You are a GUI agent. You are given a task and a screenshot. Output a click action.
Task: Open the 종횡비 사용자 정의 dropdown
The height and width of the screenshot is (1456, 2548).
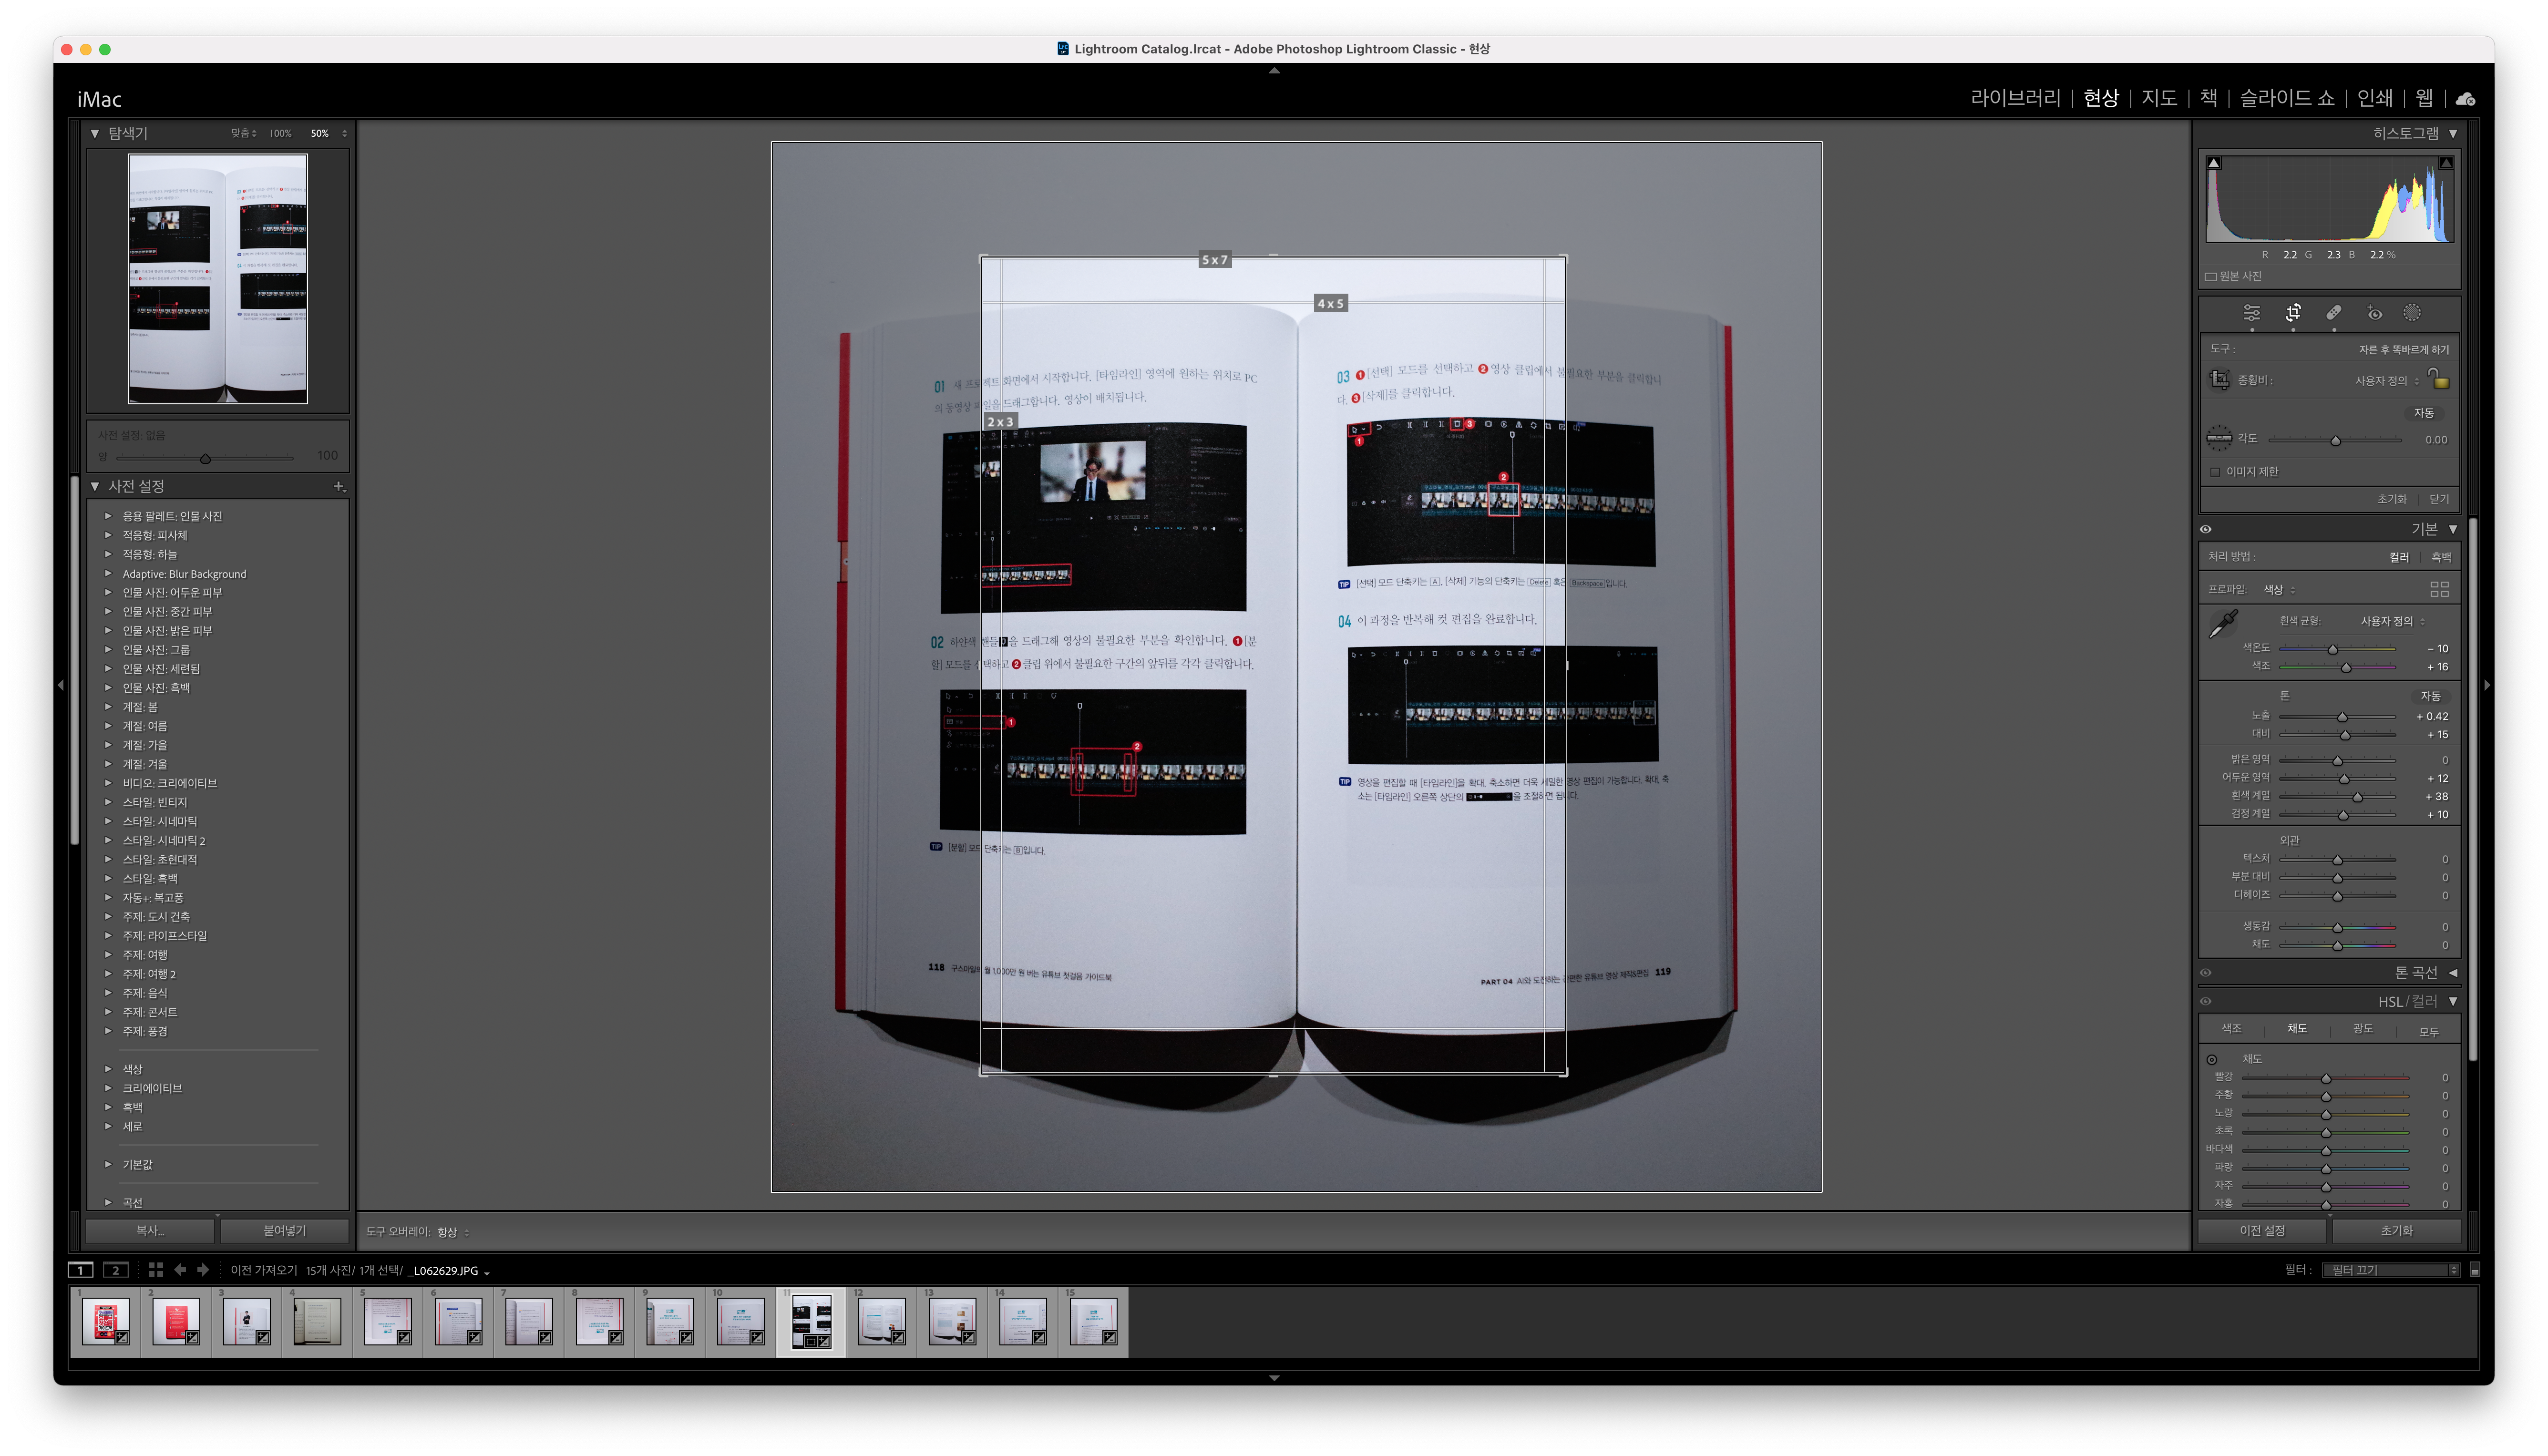2386,380
